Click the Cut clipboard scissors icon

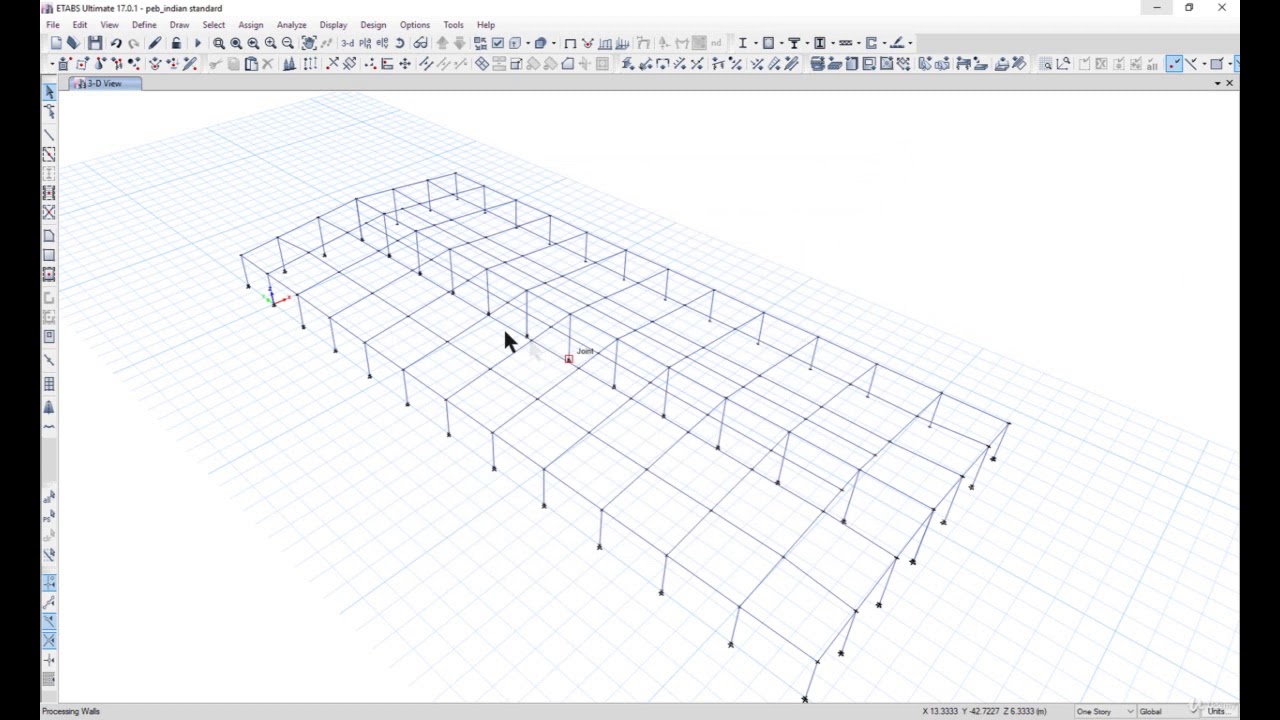coord(215,64)
